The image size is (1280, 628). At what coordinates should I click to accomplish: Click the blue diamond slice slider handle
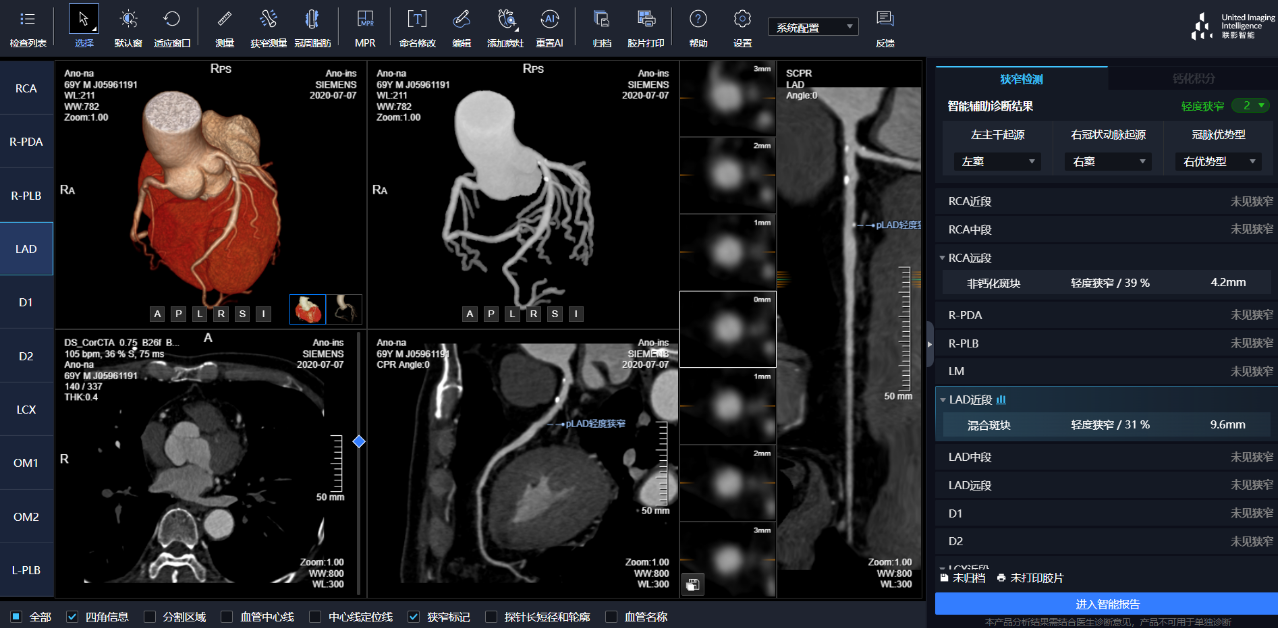pyautogui.click(x=359, y=441)
